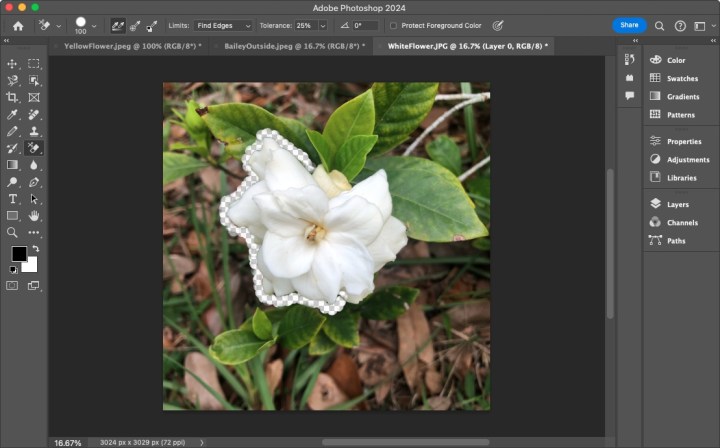Select the Hand tool
720x448 pixels.
(34, 215)
